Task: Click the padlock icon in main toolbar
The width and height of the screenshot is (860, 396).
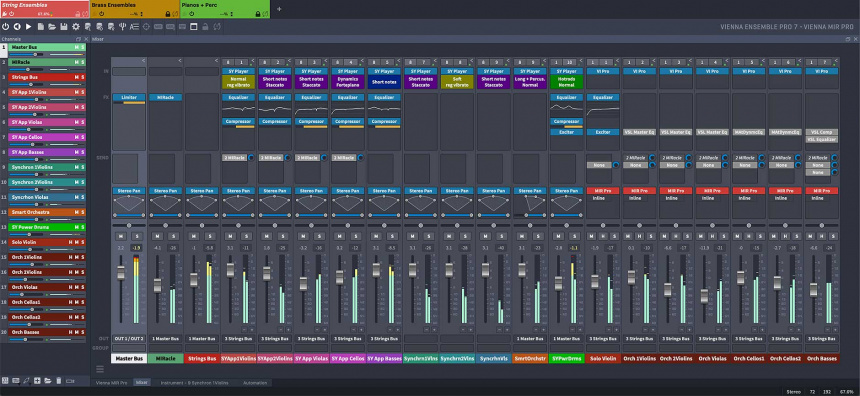Action: pyautogui.click(x=205, y=27)
